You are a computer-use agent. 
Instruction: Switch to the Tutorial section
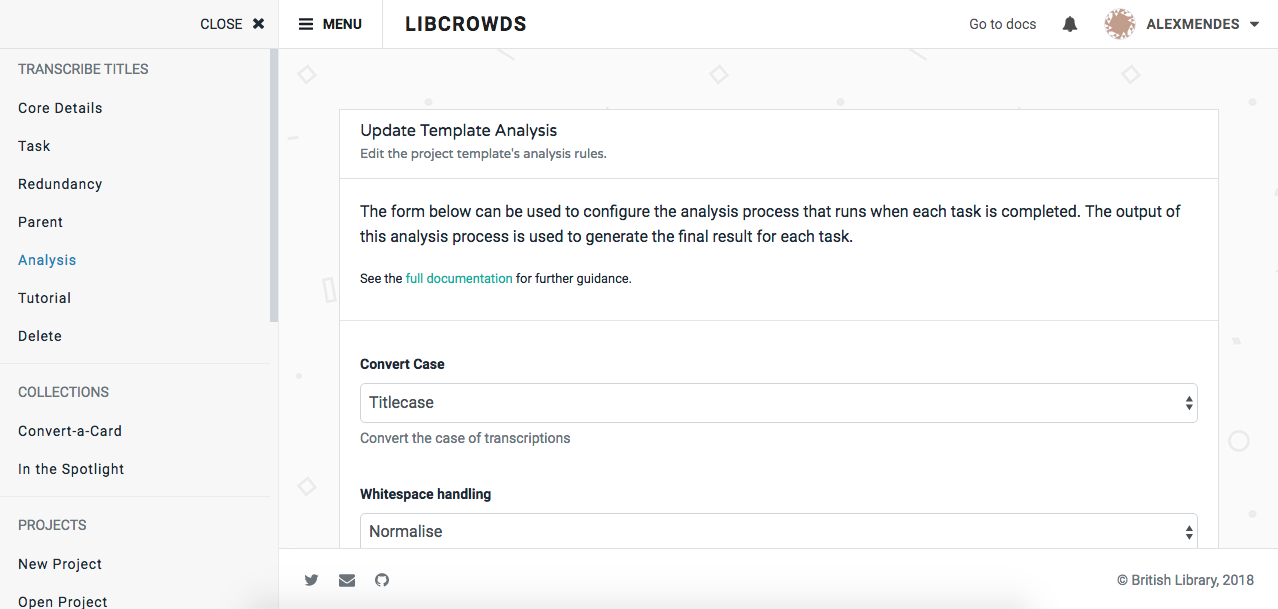click(44, 297)
